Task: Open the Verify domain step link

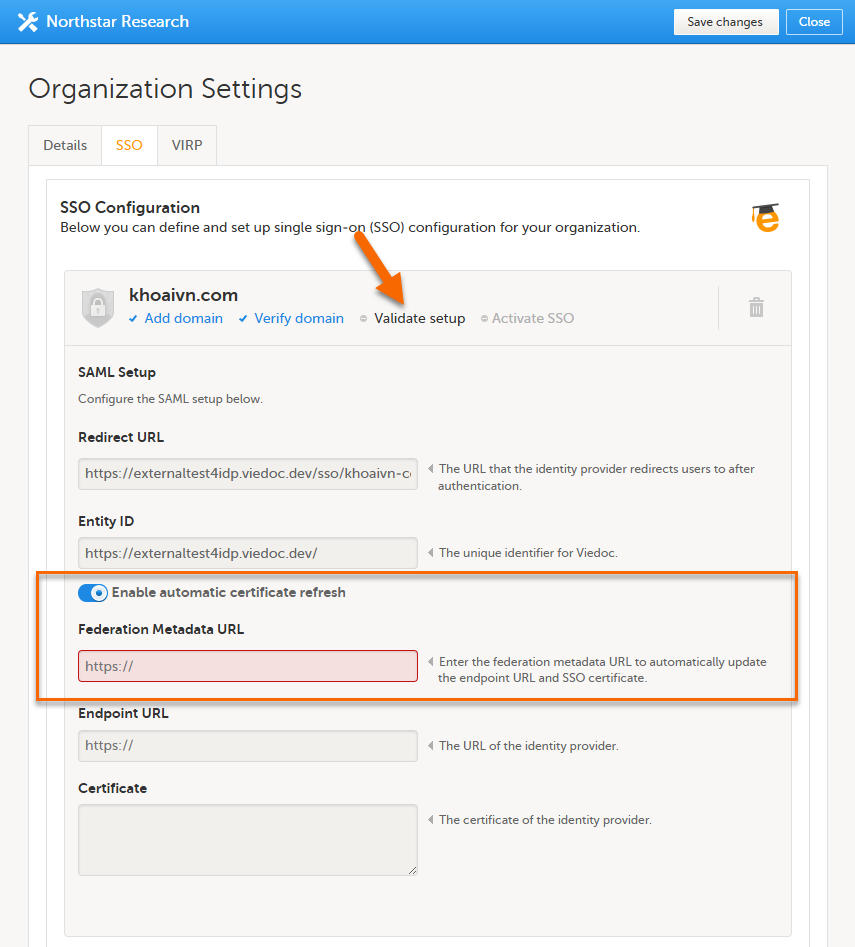Action: (298, 319)
